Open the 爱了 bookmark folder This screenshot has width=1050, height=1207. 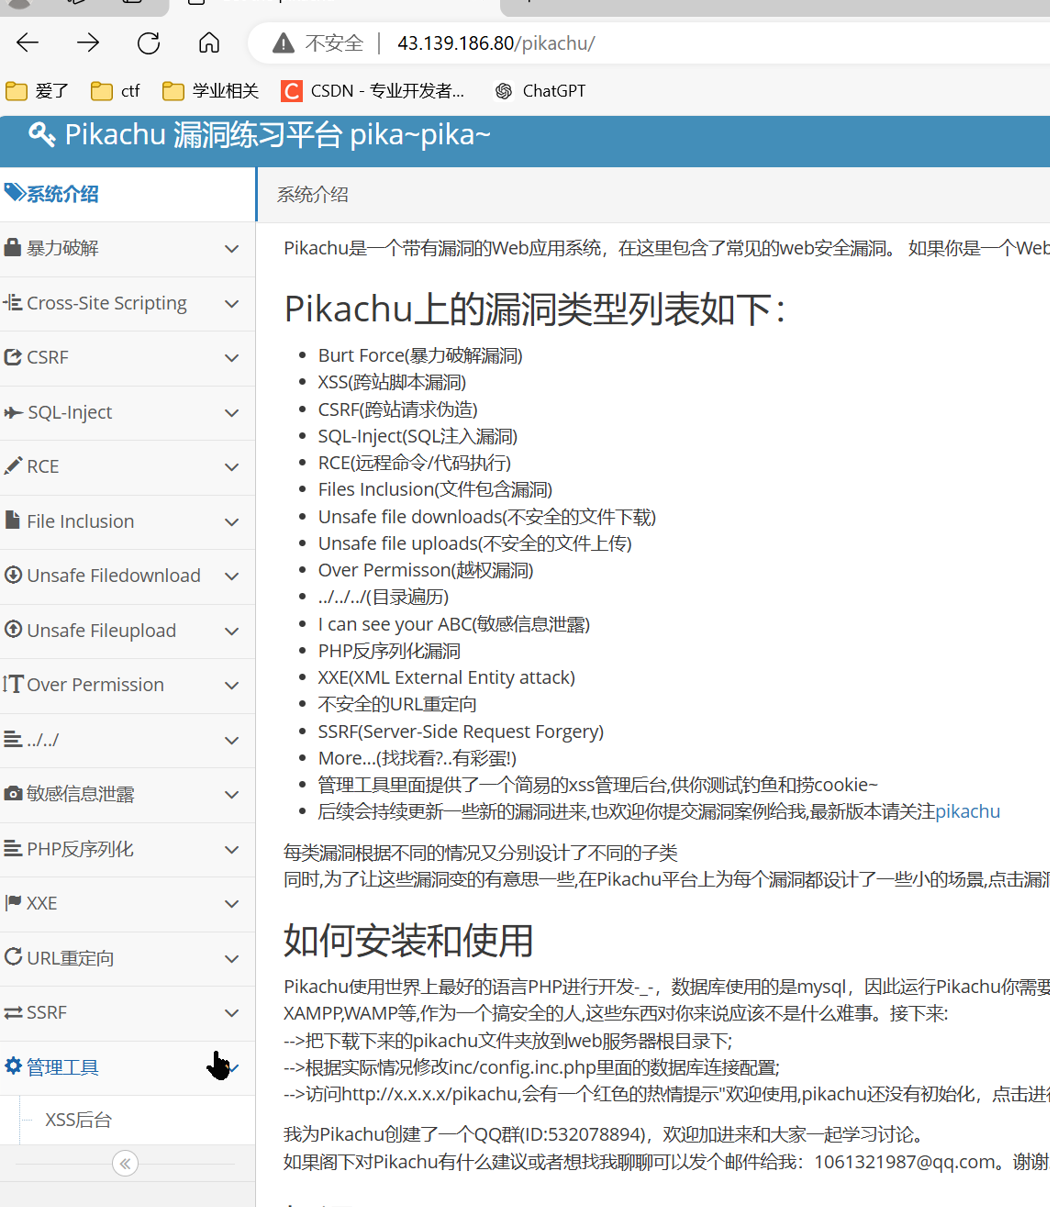coord(37,91)
